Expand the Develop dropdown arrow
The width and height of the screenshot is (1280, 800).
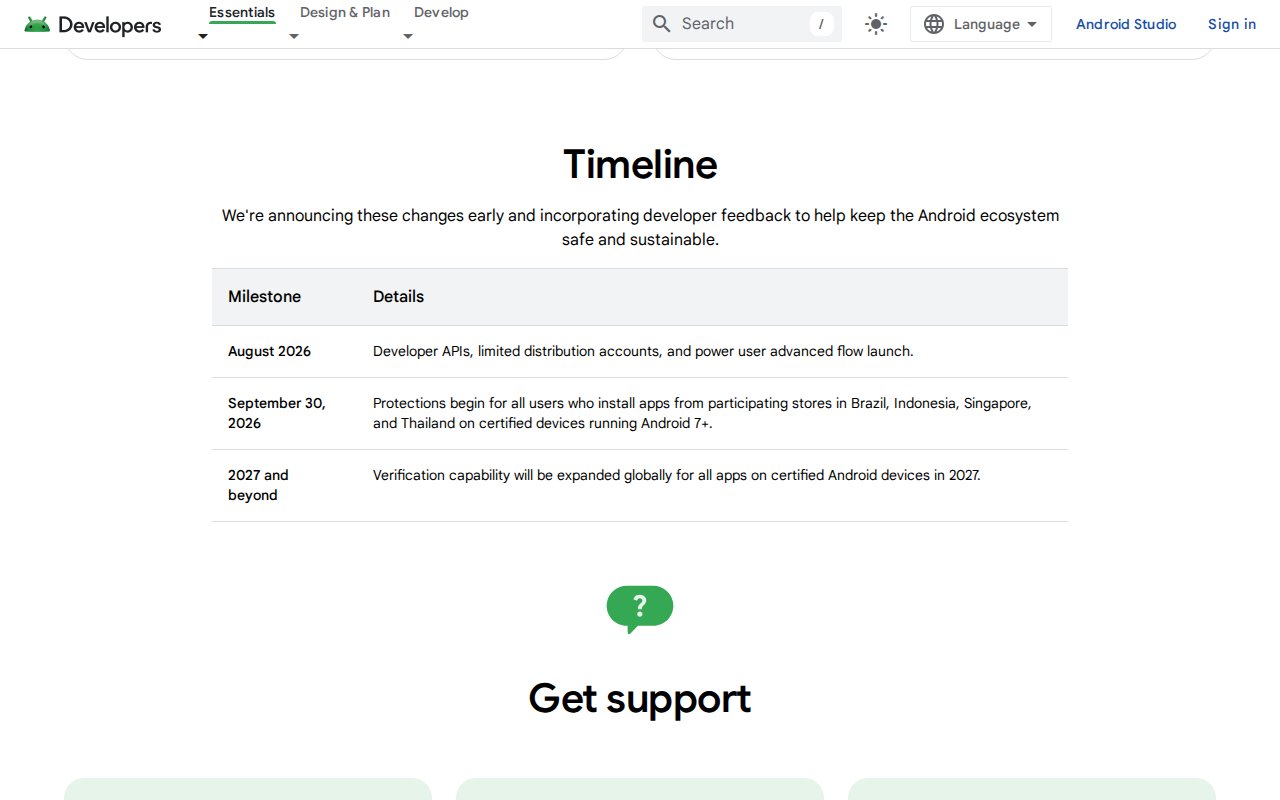(408, 37)
